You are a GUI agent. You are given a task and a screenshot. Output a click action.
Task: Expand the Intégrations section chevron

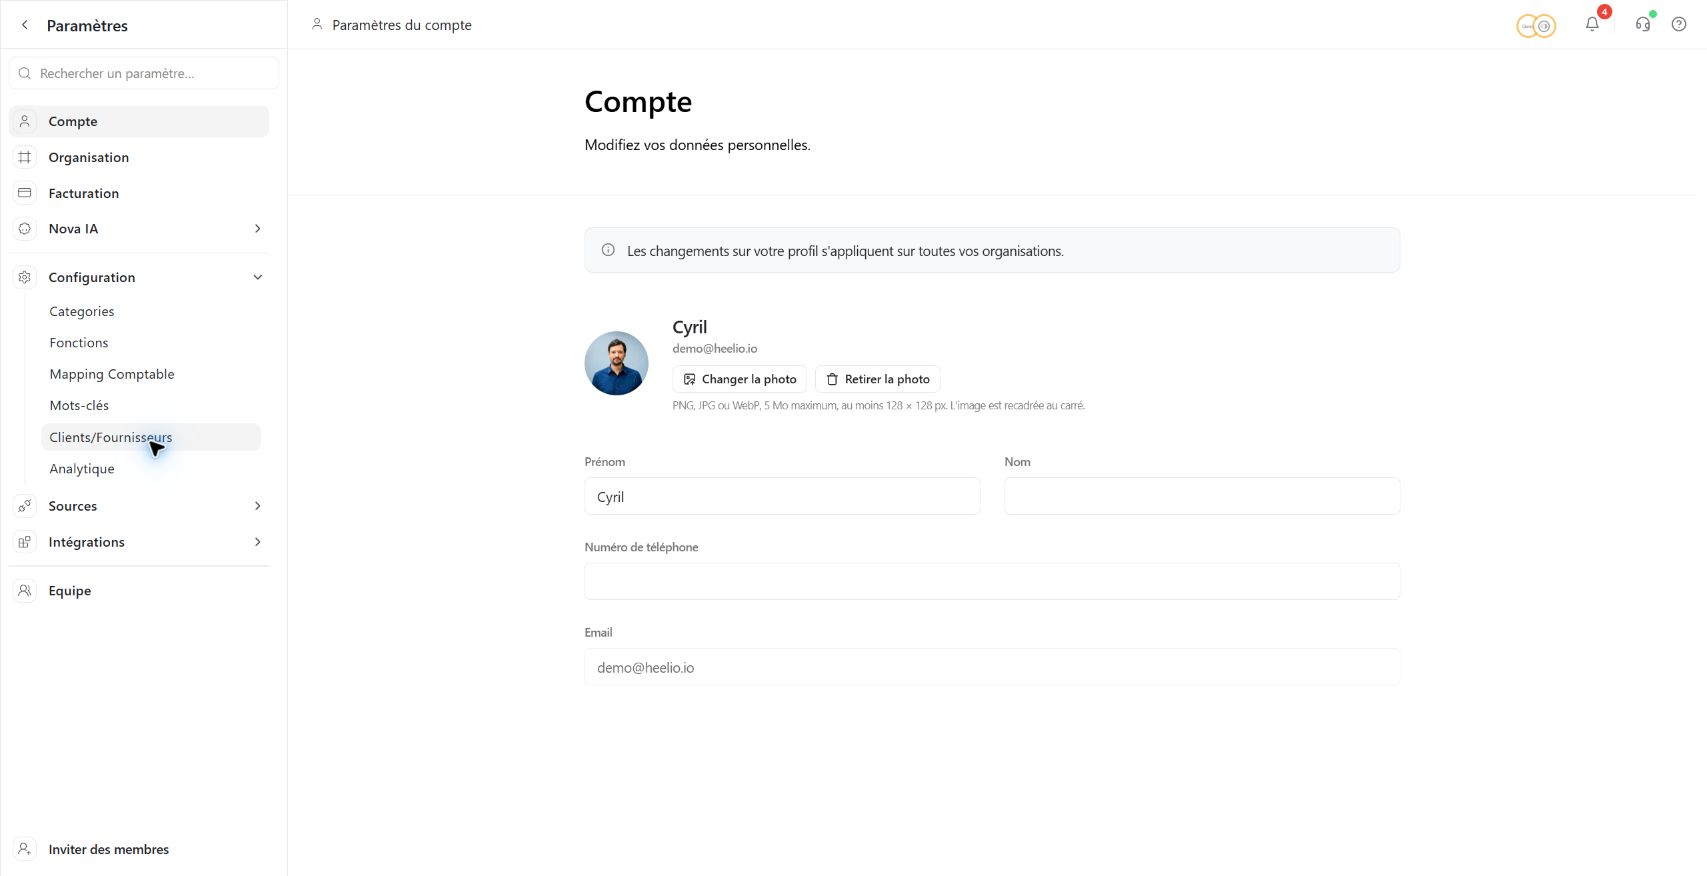coord(258,542)
